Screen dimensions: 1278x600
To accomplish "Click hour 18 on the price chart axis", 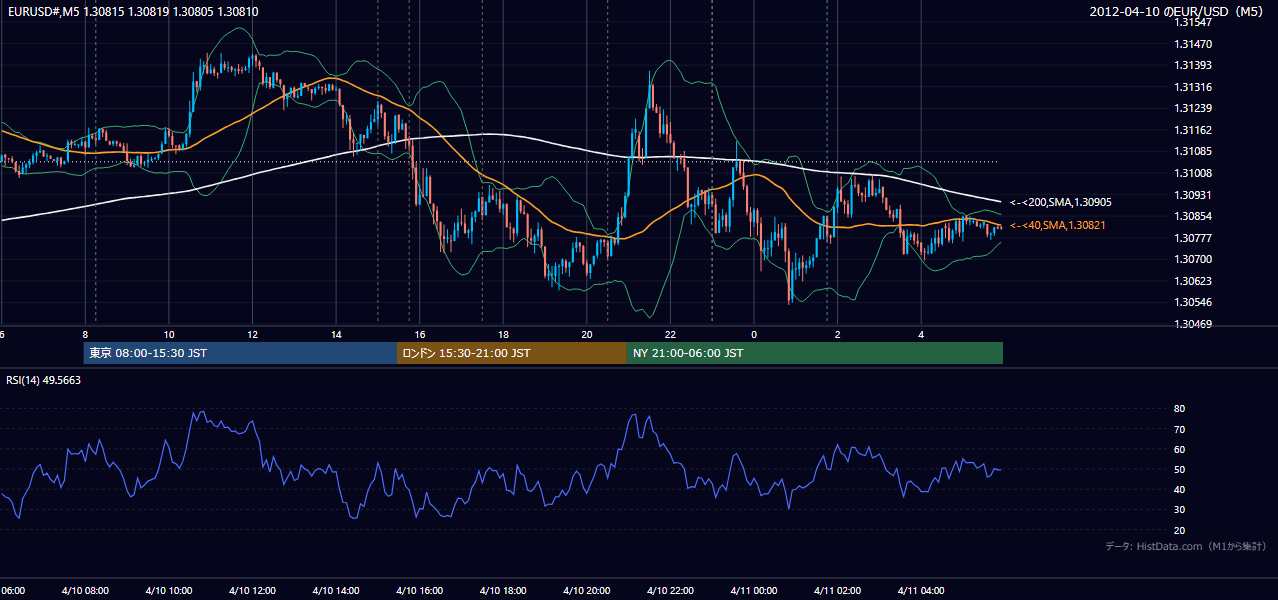I will pyautogui.click(x=503, y=335).
